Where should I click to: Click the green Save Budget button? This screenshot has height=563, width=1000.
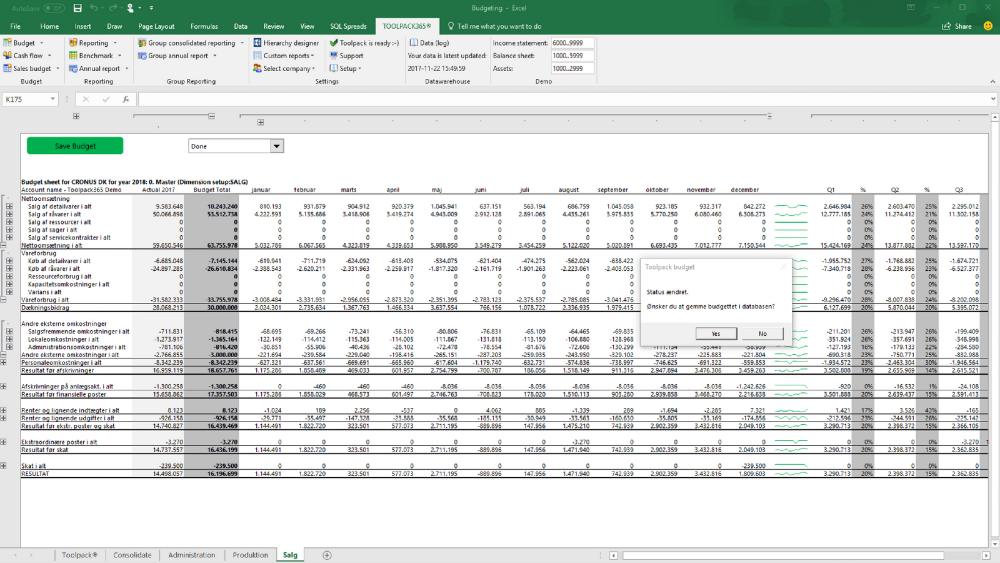(75, 146)
